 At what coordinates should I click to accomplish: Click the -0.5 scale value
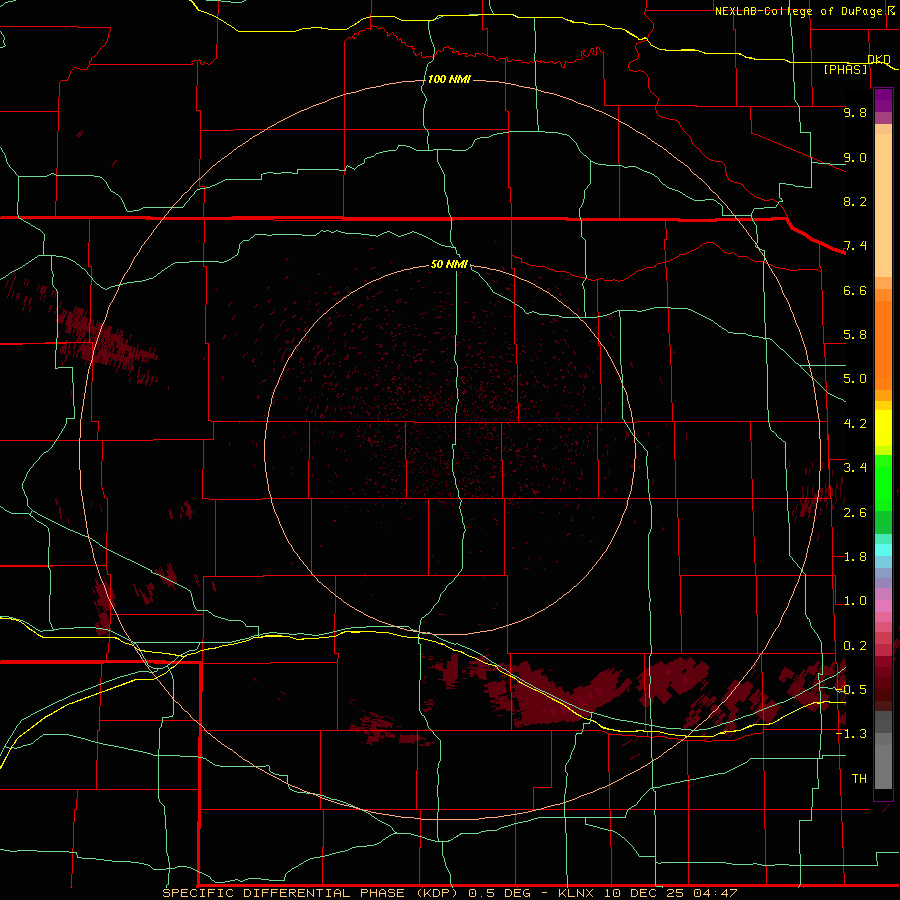point(850,690)
